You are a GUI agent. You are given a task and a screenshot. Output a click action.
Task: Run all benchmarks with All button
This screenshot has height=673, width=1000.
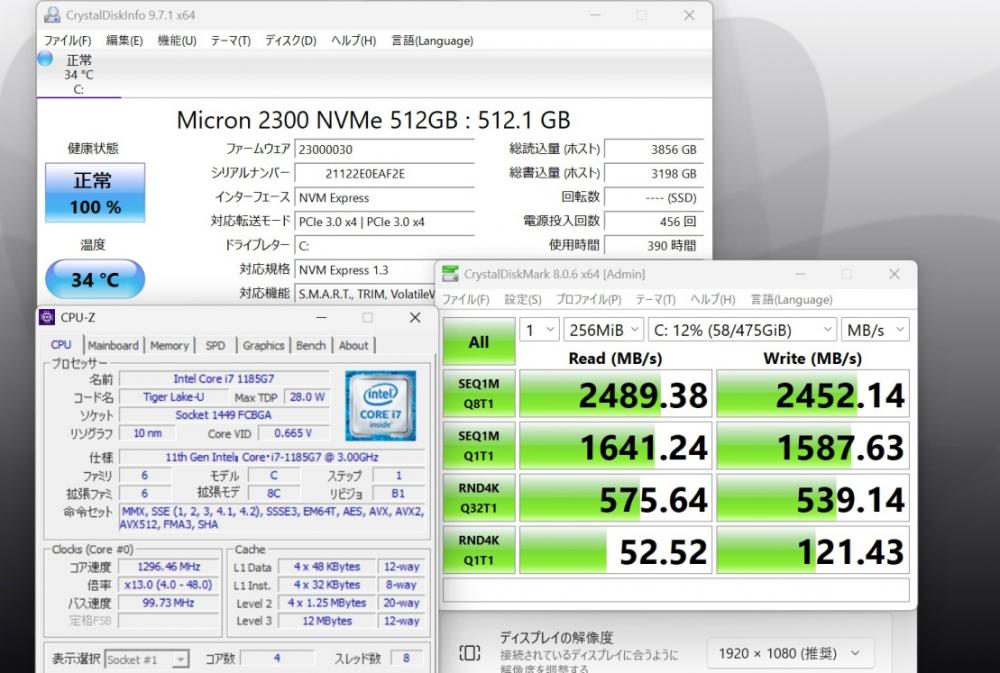coord(479,342)
